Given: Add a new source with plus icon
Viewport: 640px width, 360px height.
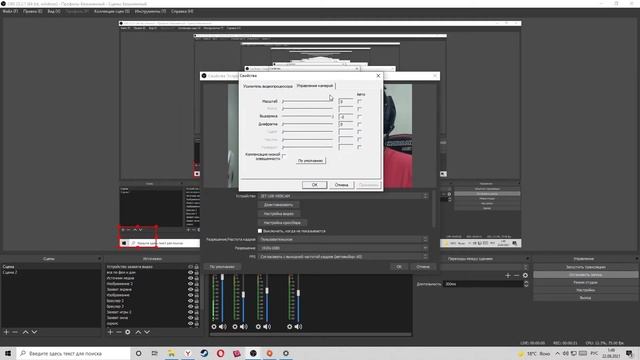Looking at the screenshot, I should click(x=110, y=332).
